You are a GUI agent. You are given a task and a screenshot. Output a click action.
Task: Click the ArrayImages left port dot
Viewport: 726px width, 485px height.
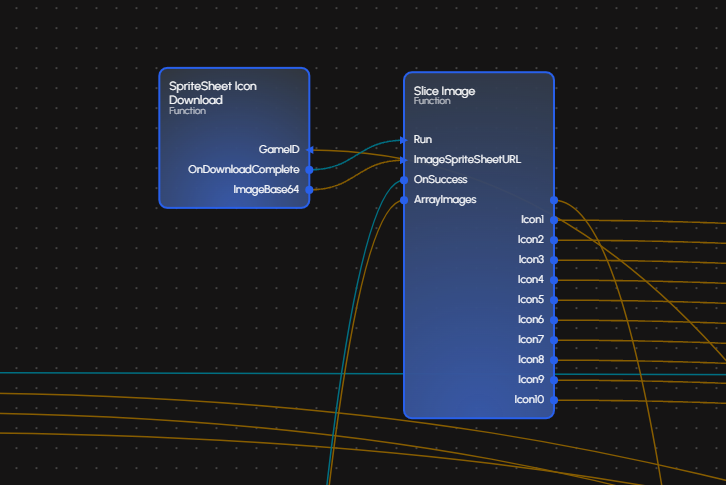[404, 200]
